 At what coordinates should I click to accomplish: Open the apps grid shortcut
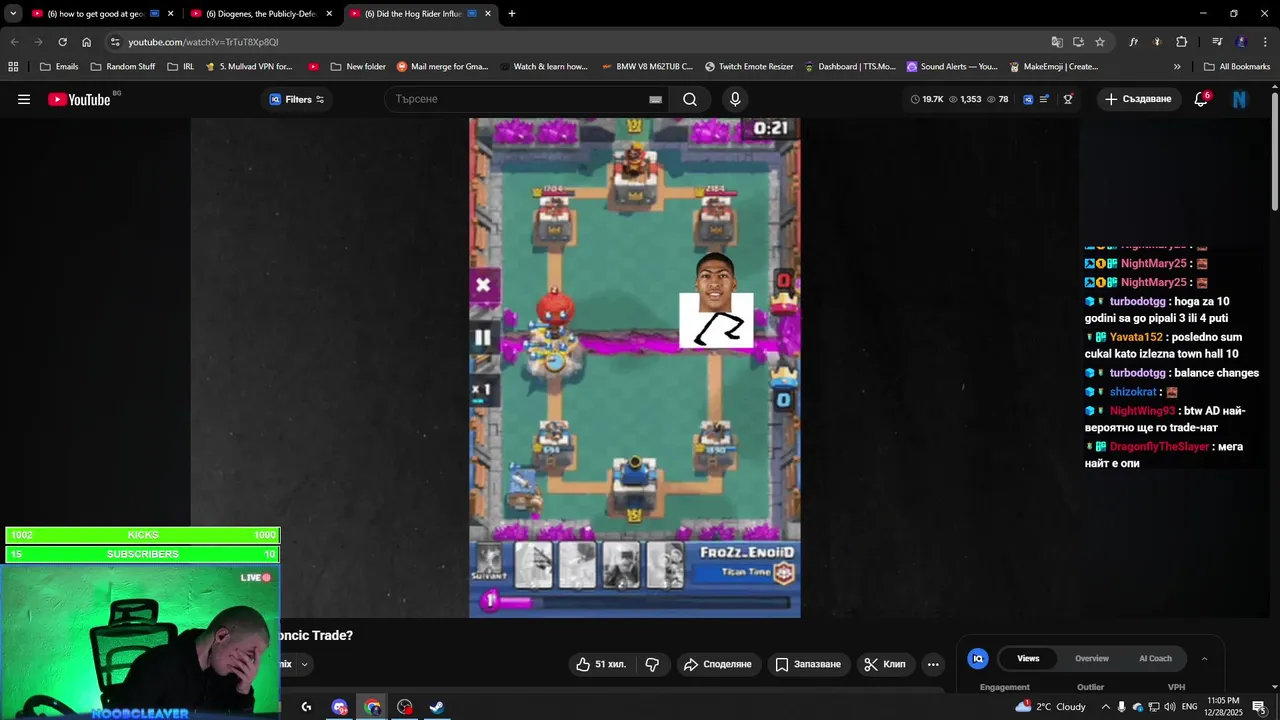coord(13,67)
